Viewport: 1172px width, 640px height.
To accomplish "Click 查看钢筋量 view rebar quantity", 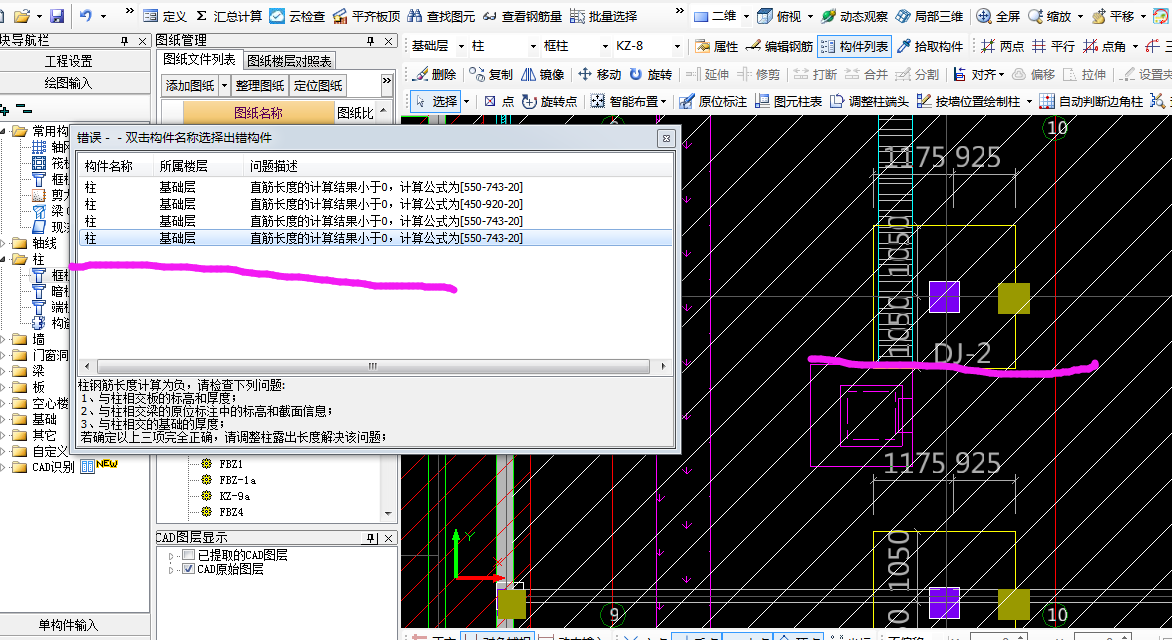I will click(522, 16).
